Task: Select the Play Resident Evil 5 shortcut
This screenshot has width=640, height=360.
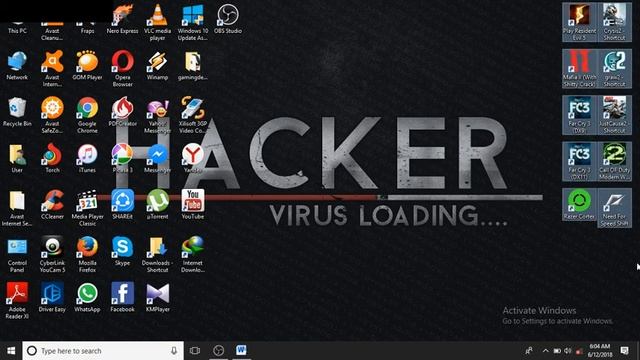Action: 579,22
